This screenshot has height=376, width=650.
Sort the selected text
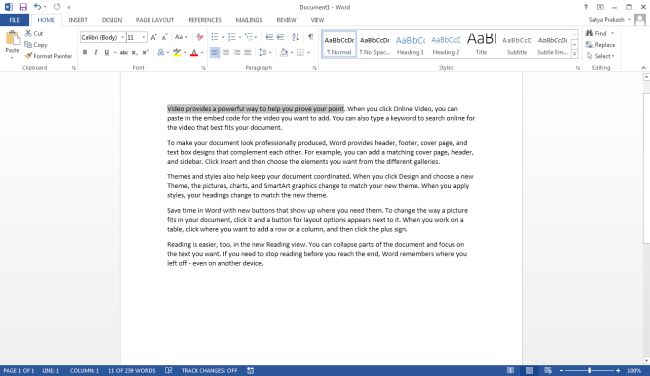coord(296,37)
